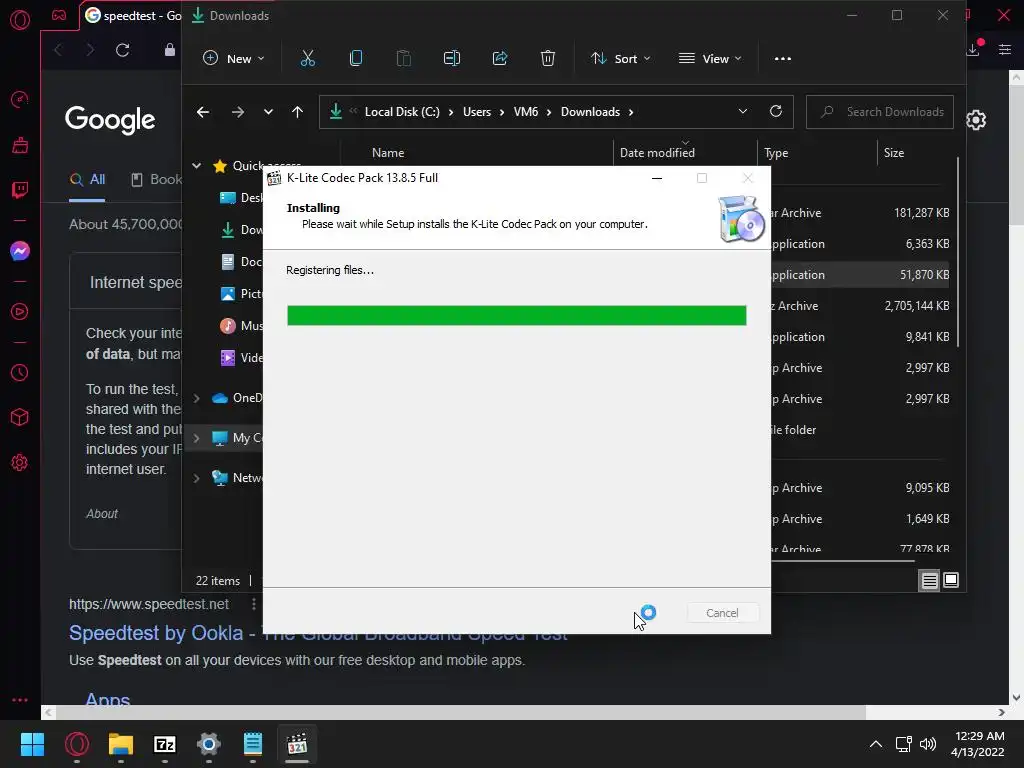Open recent locations dropdown chevron
Viewport: 1024px width, 768px height.
pos(268,112)
